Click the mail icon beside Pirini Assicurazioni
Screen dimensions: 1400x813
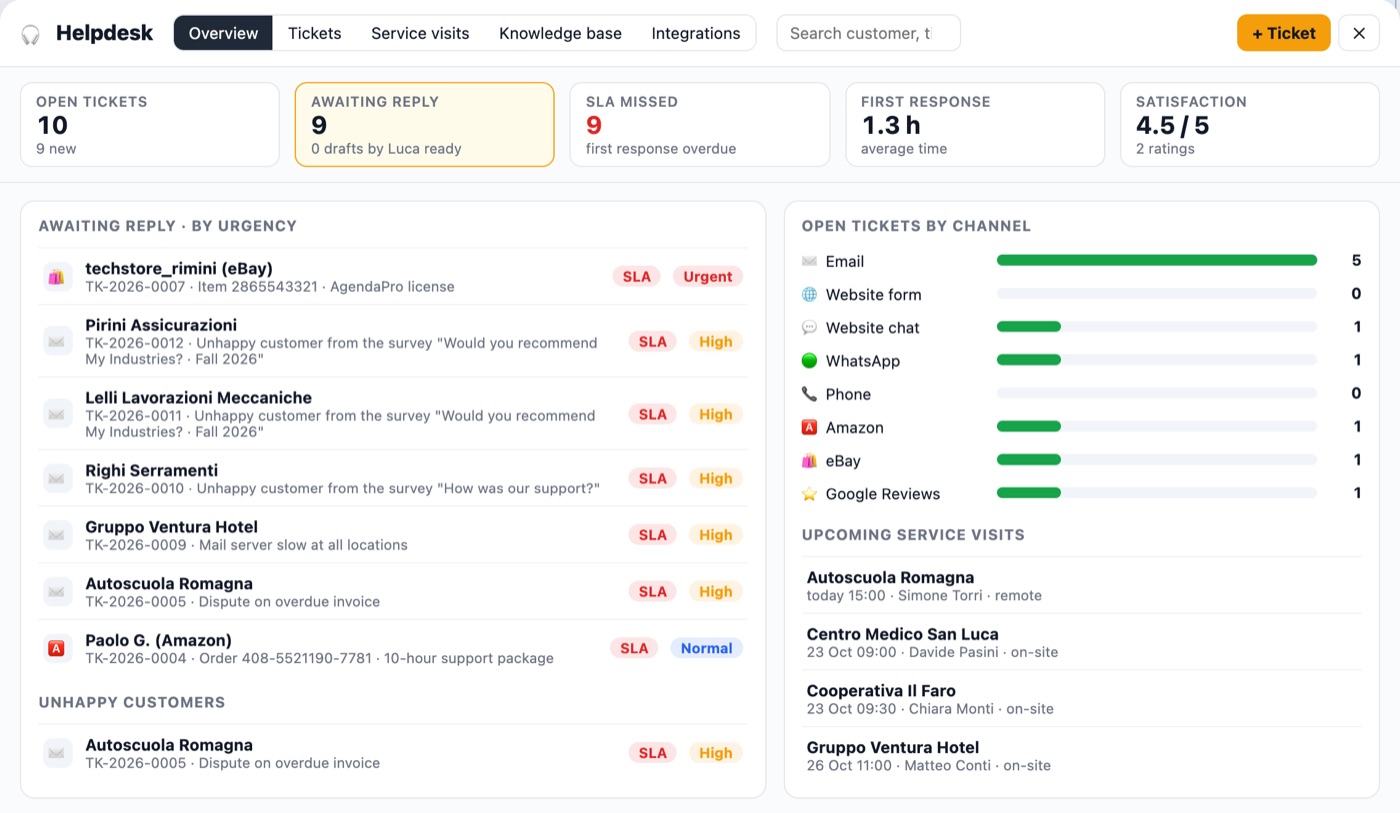point(57,341)
